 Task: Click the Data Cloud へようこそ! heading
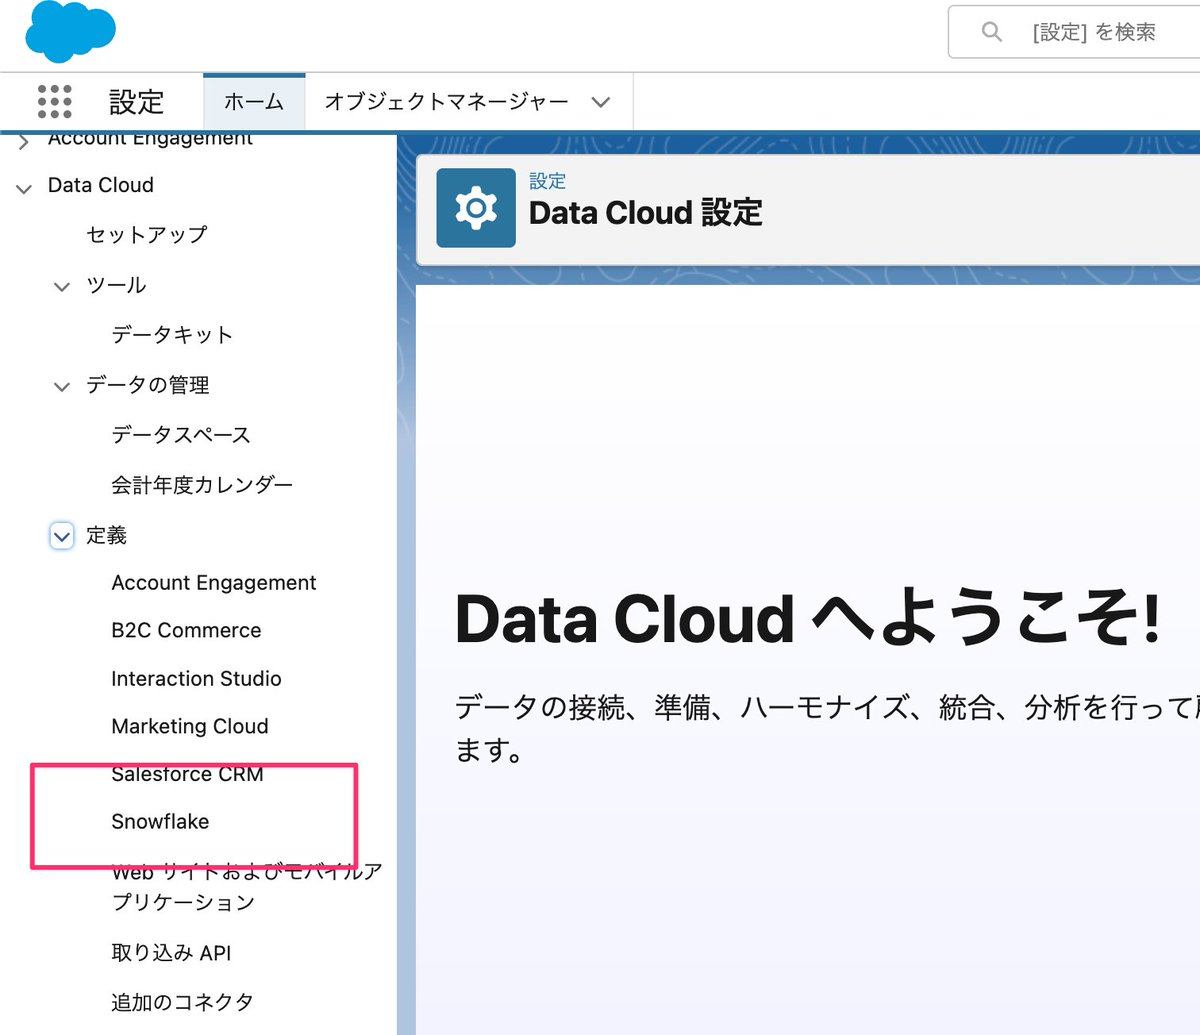coord(808,619)
